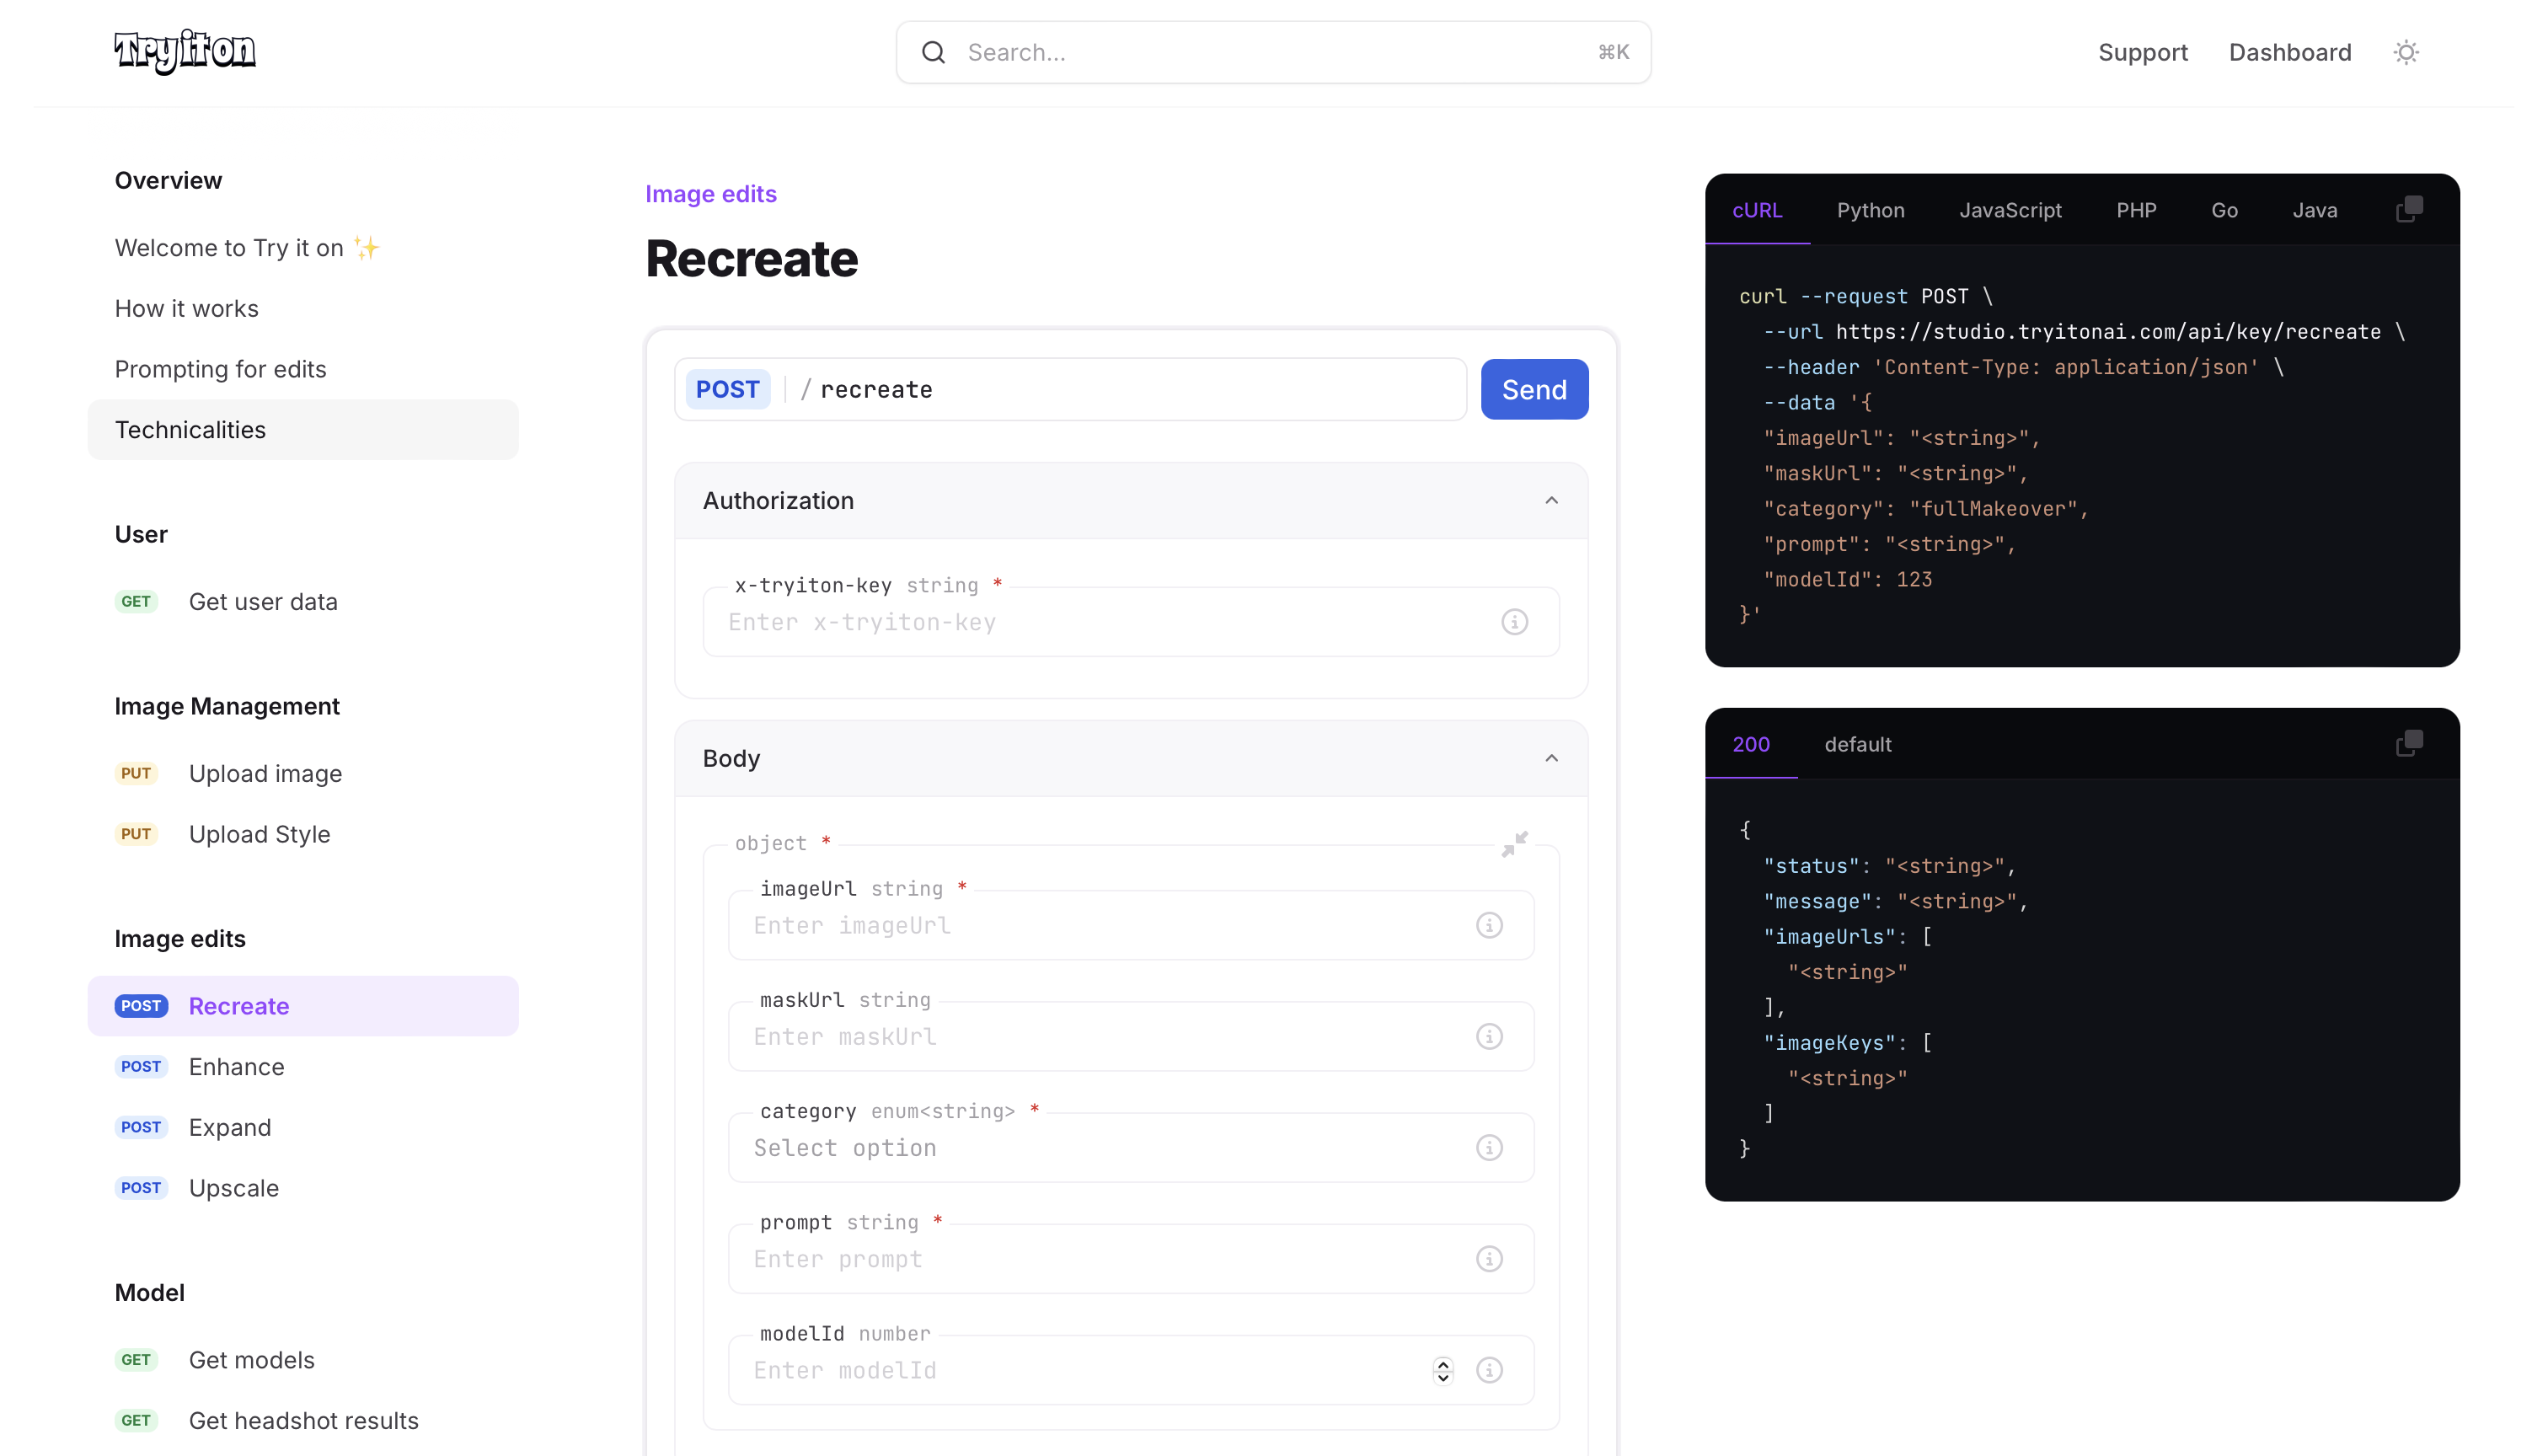Open Welcome to Try it on page

click(x=303, y=248)
